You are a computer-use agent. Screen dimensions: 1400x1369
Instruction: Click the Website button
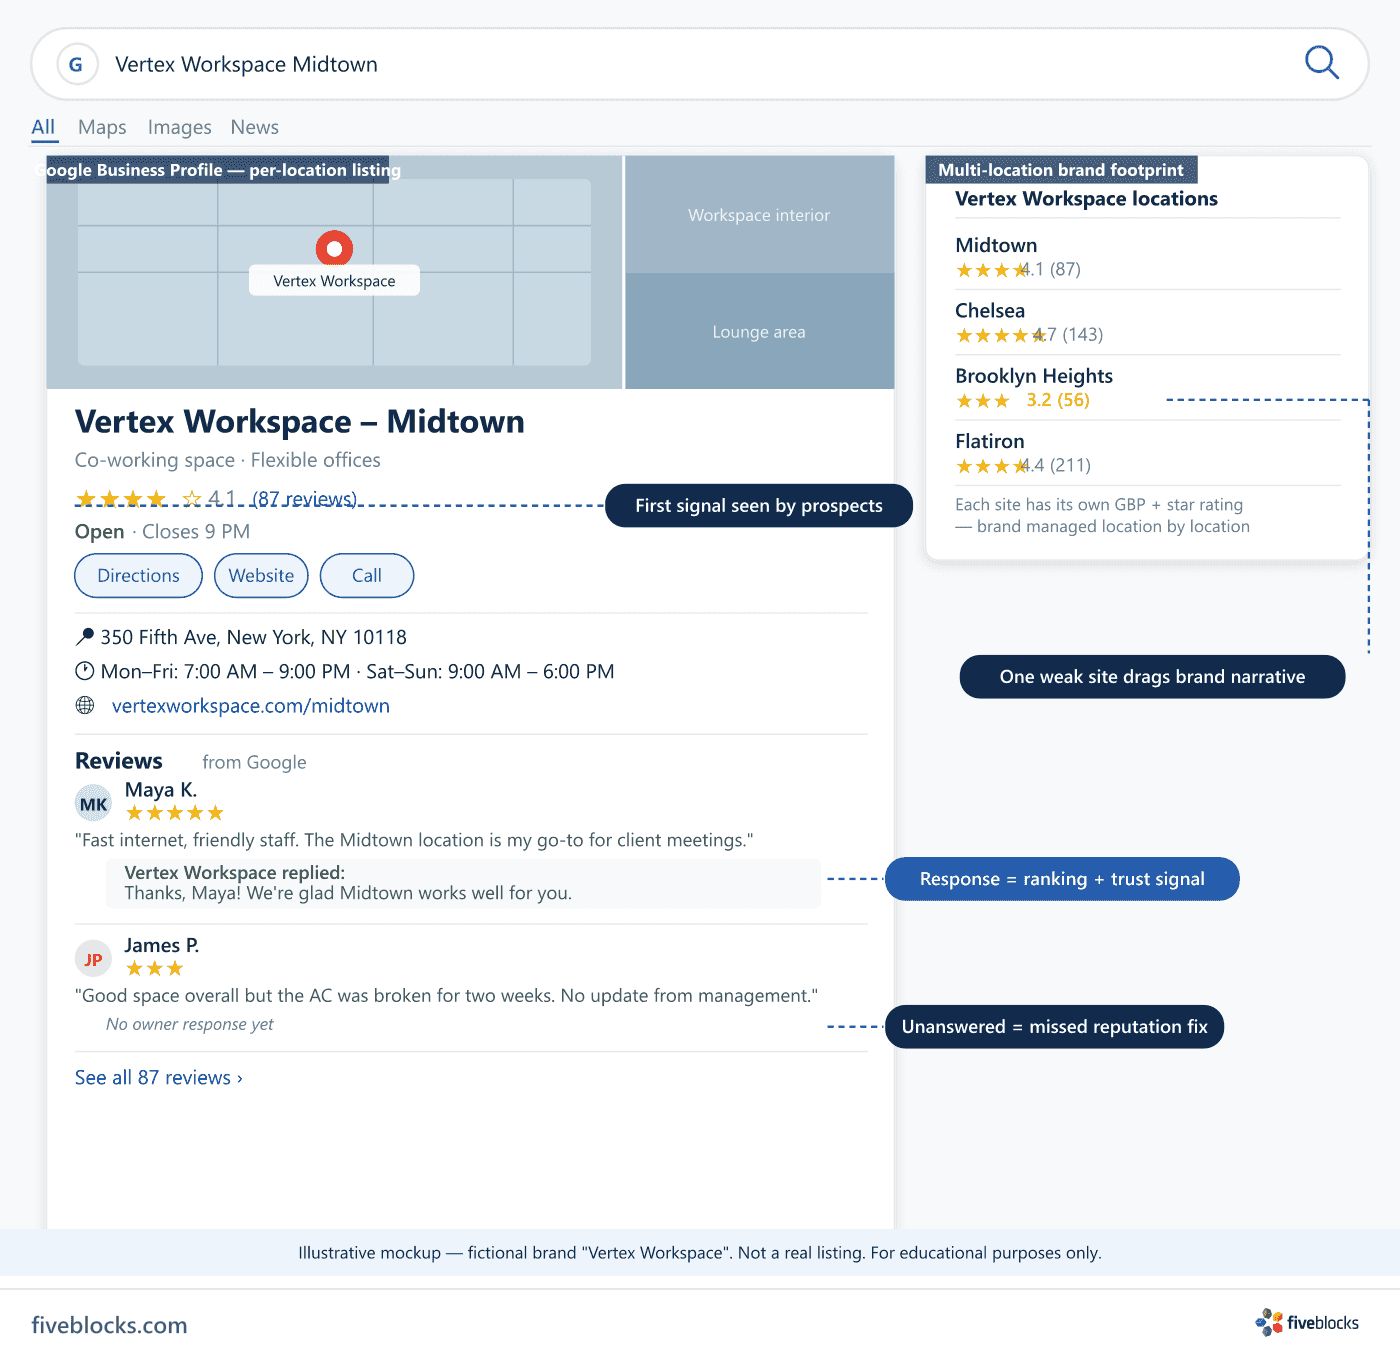click(261, 575)
